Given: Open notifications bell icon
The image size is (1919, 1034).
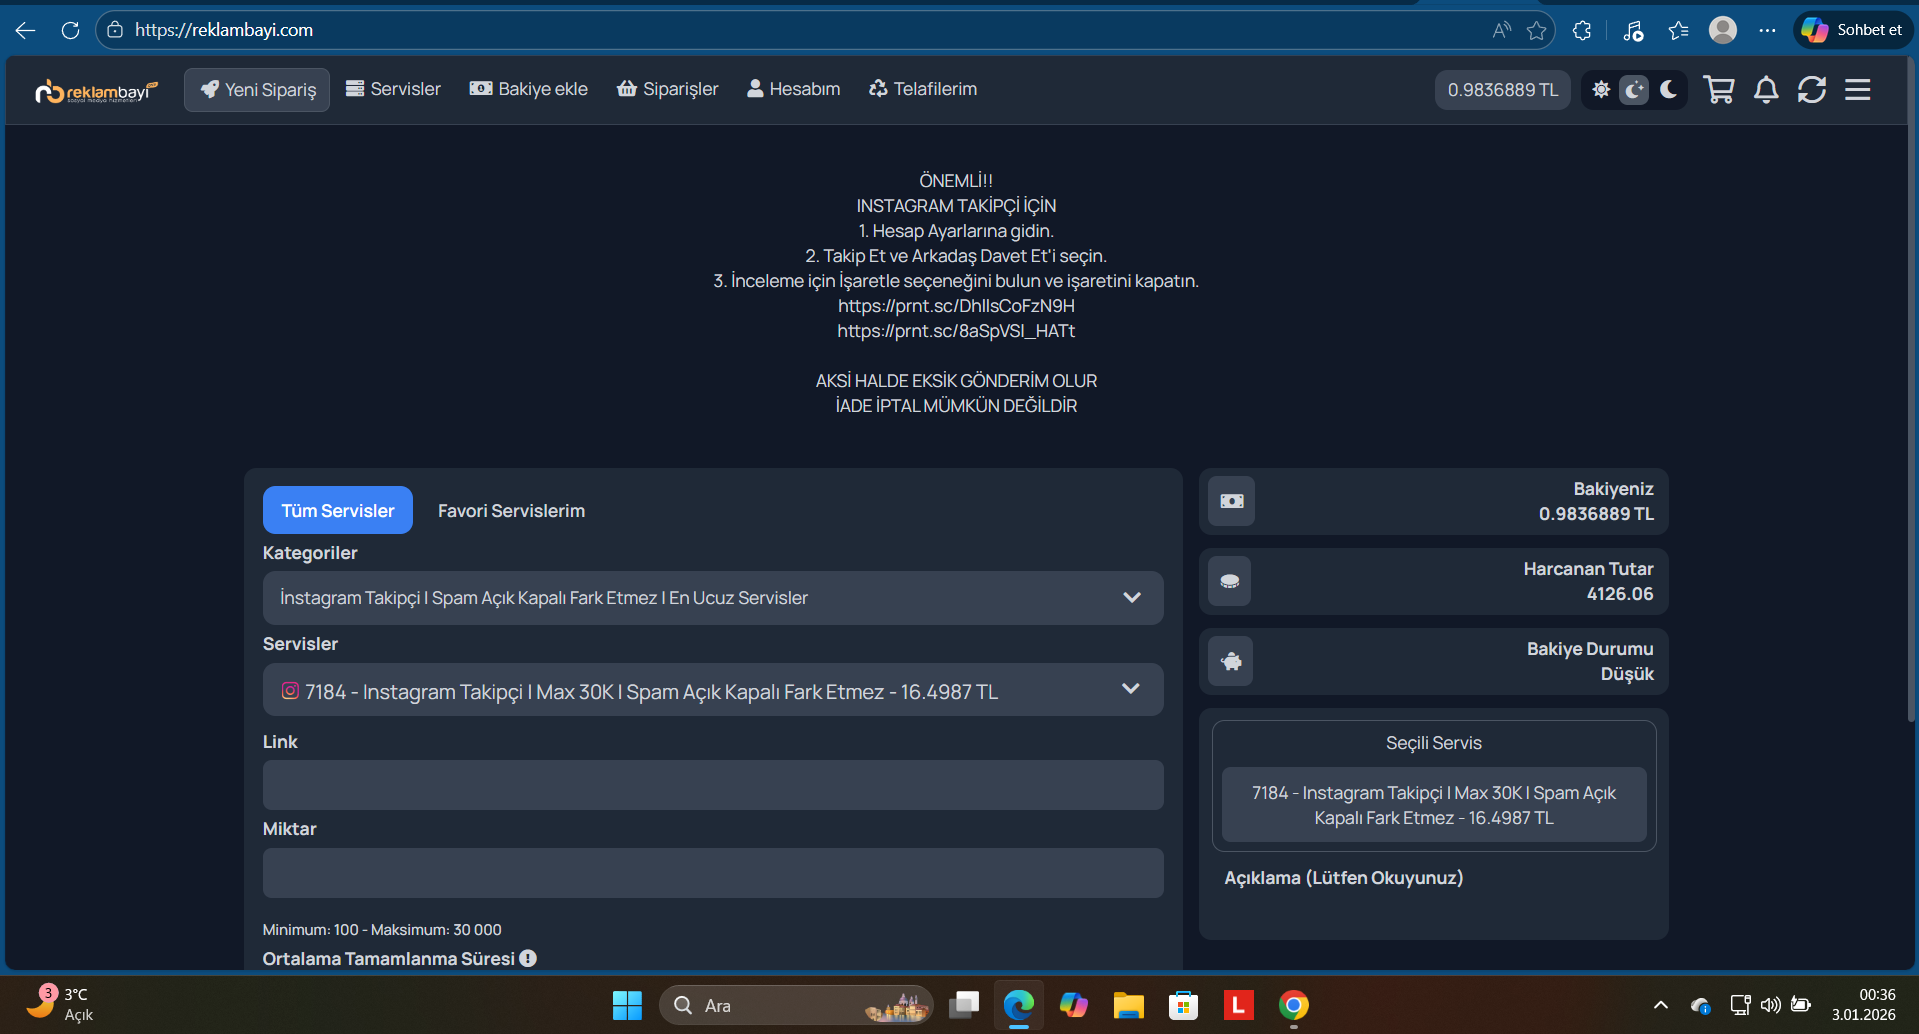Looking at the screenshot, I should coord(1766,90).
